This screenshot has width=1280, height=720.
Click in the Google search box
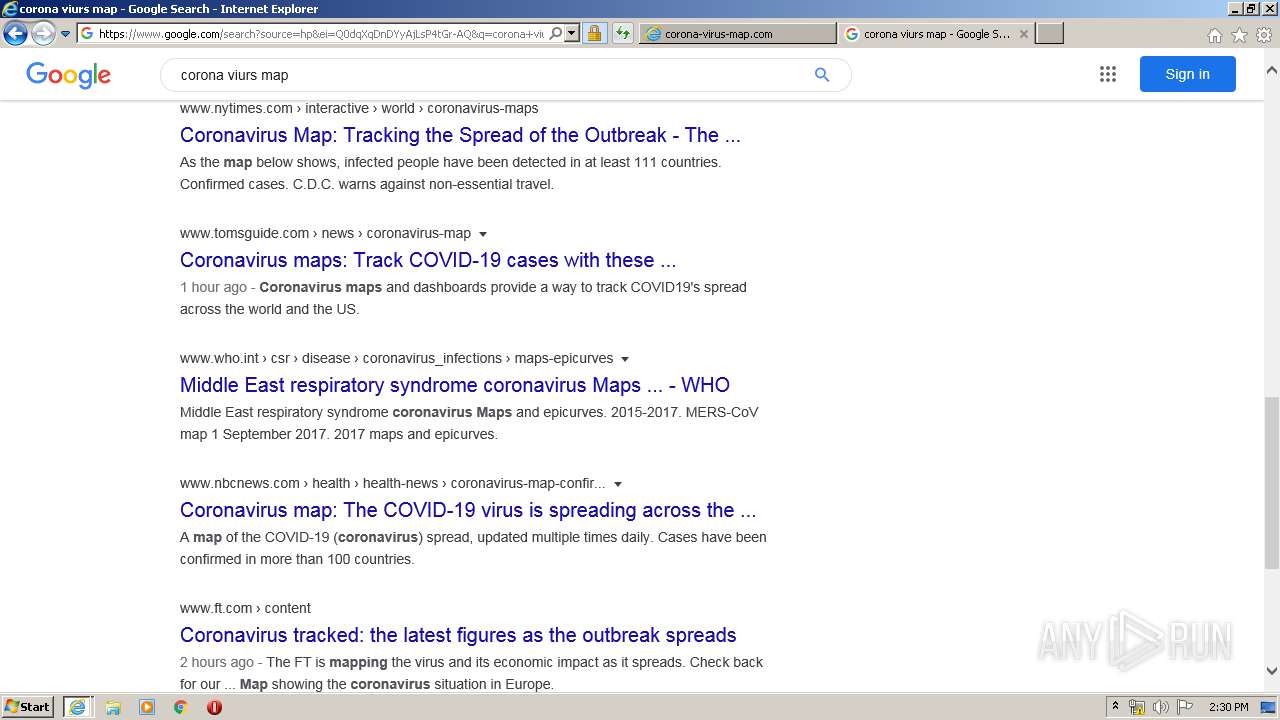[490, 75]
